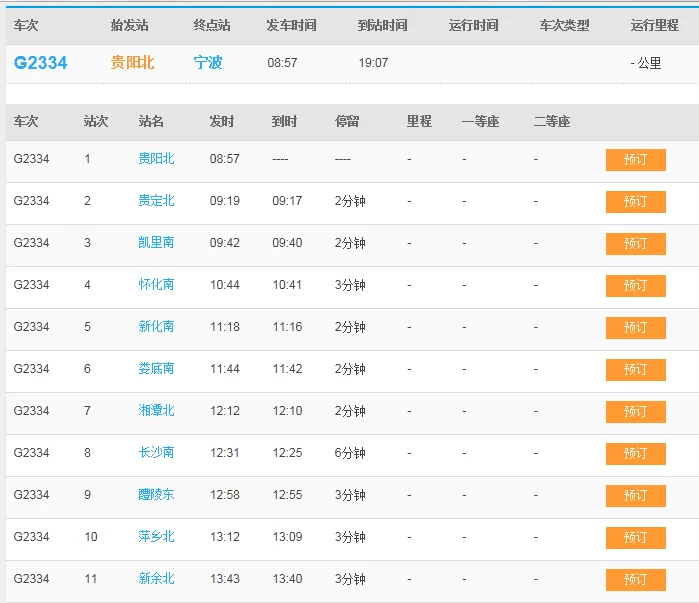Open the 凯里南 station link

coord(156,243)
